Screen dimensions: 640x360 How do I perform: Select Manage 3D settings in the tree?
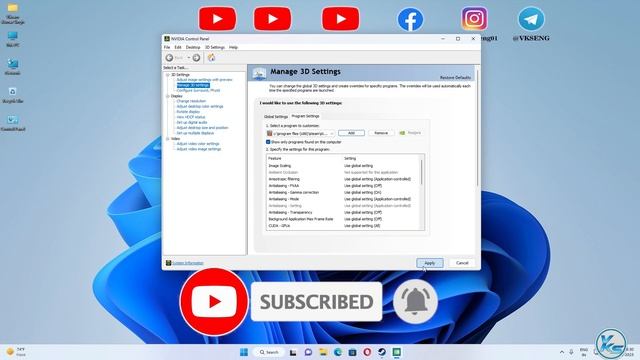(193, 85)
